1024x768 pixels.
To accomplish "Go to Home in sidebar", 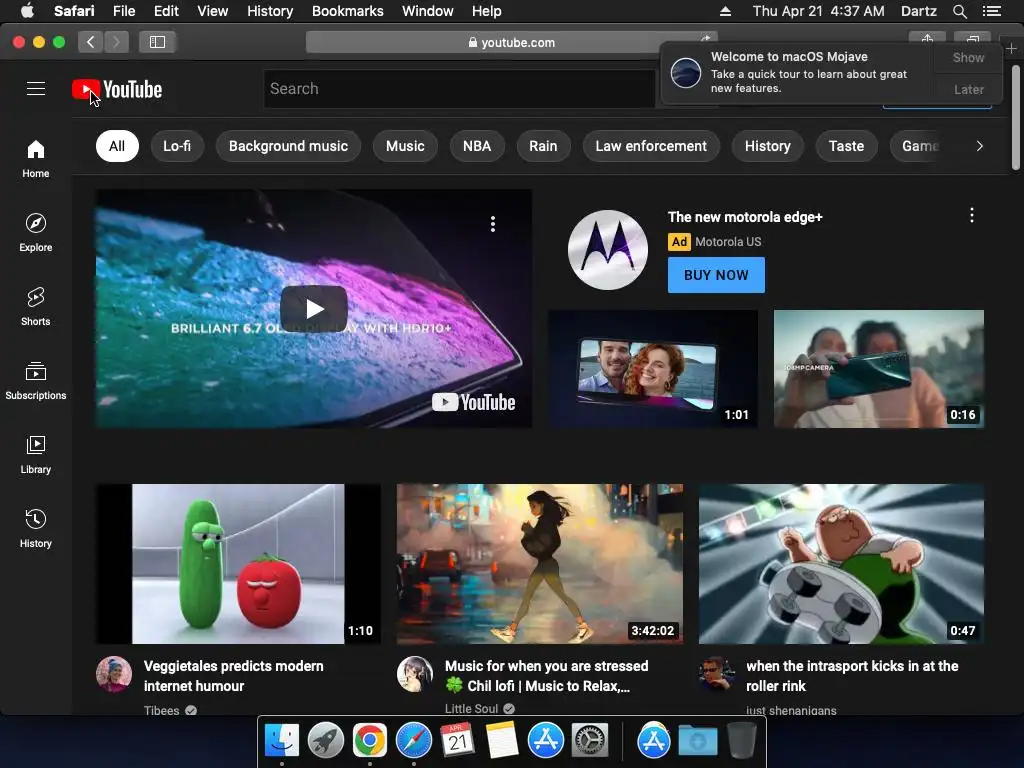I will (x=35, y=159).
